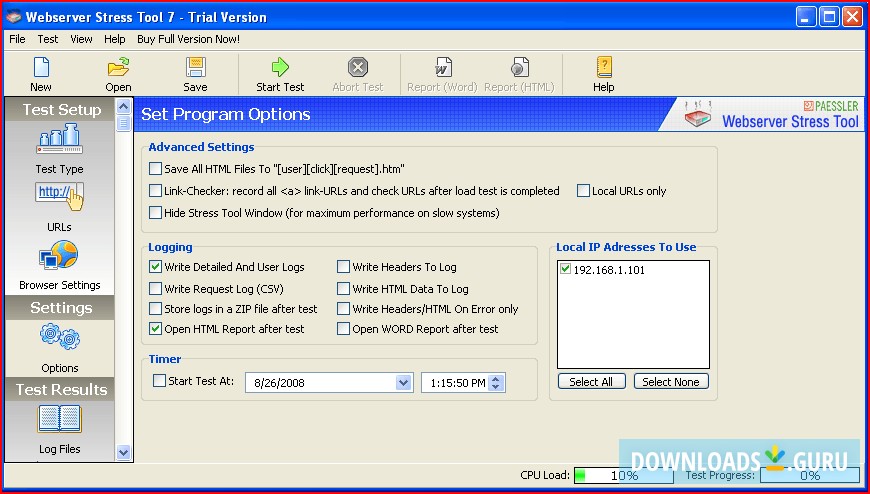
Task: Expand the Test Setup sidebar header
Action: tap(59, 109)
